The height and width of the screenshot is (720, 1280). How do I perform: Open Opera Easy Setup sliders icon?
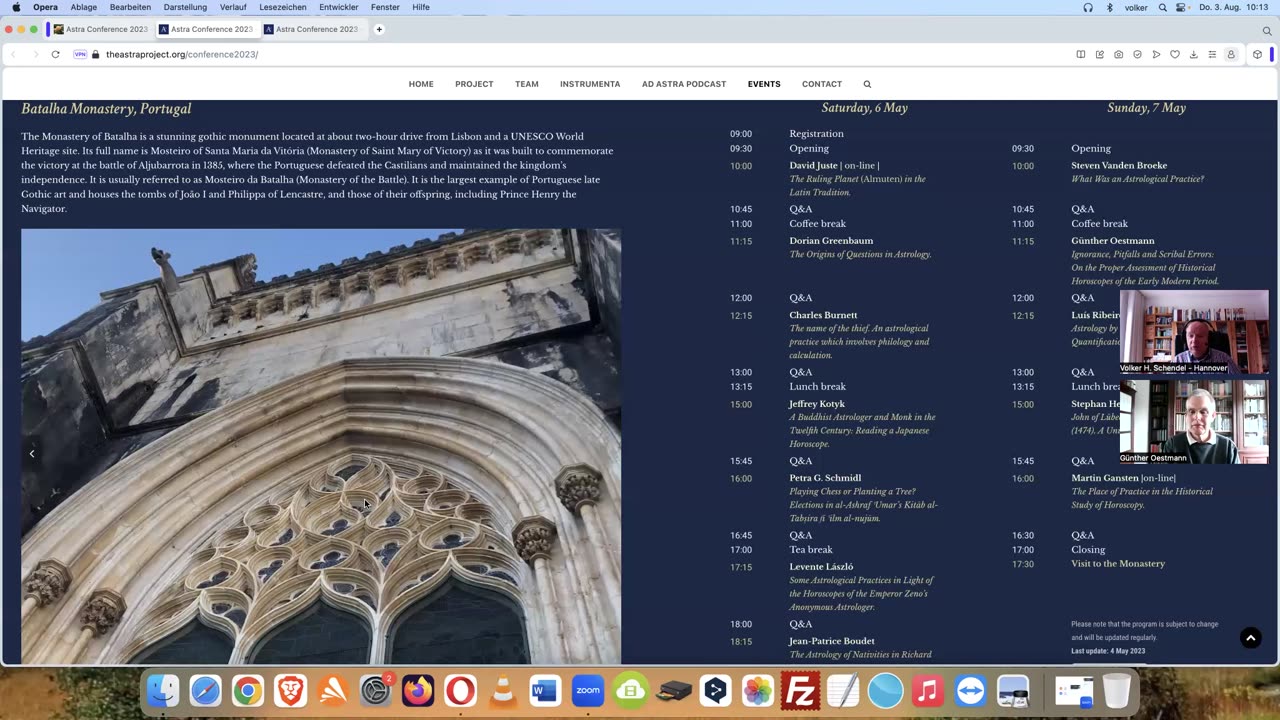click(x=1212, y=54)
